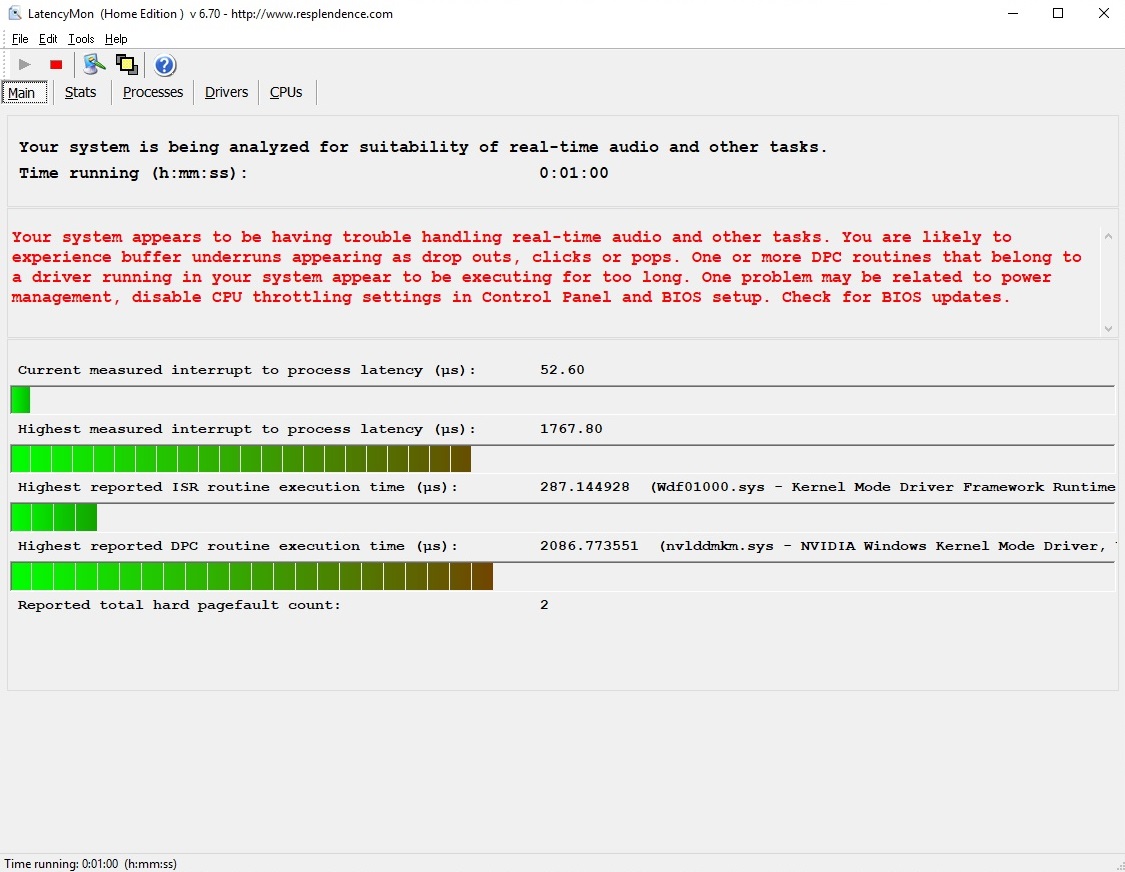Click the warning message scroll-up arrow

(1108, 237)
